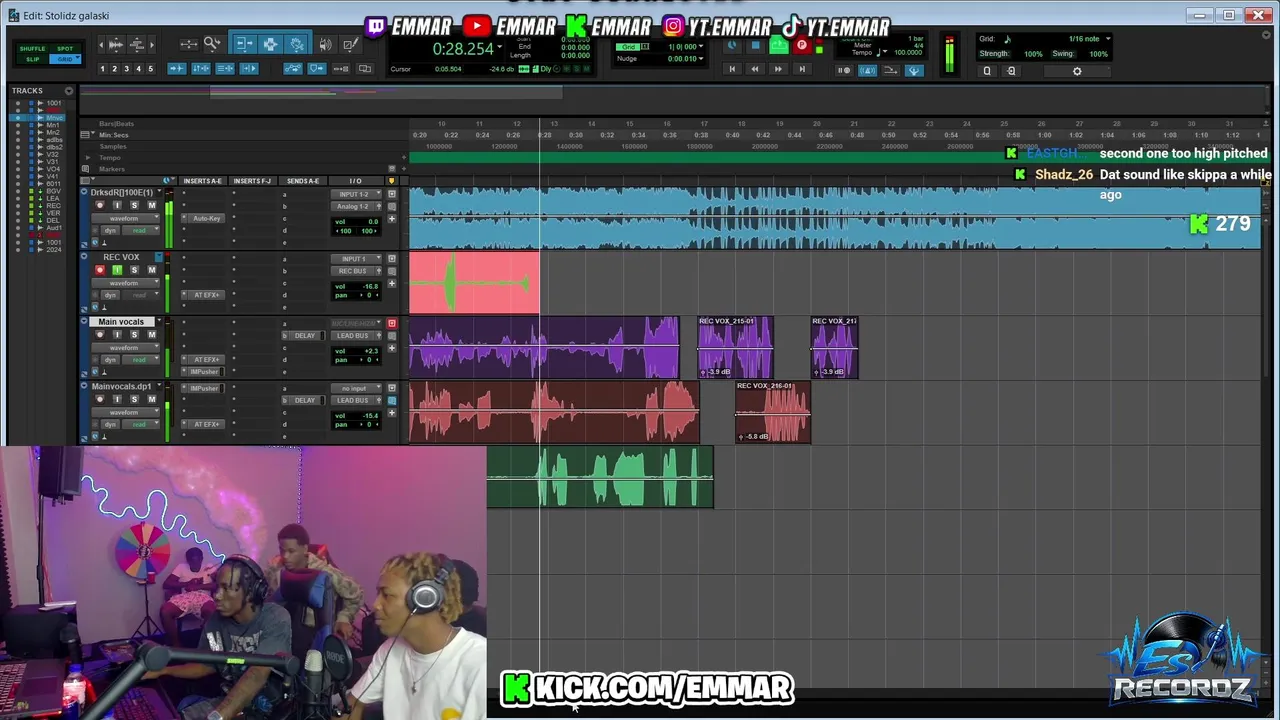The height and width of the screenshot is (720, 1280).
Task: Open AT EFX+ insert on REC VOX
Action: 207,295
